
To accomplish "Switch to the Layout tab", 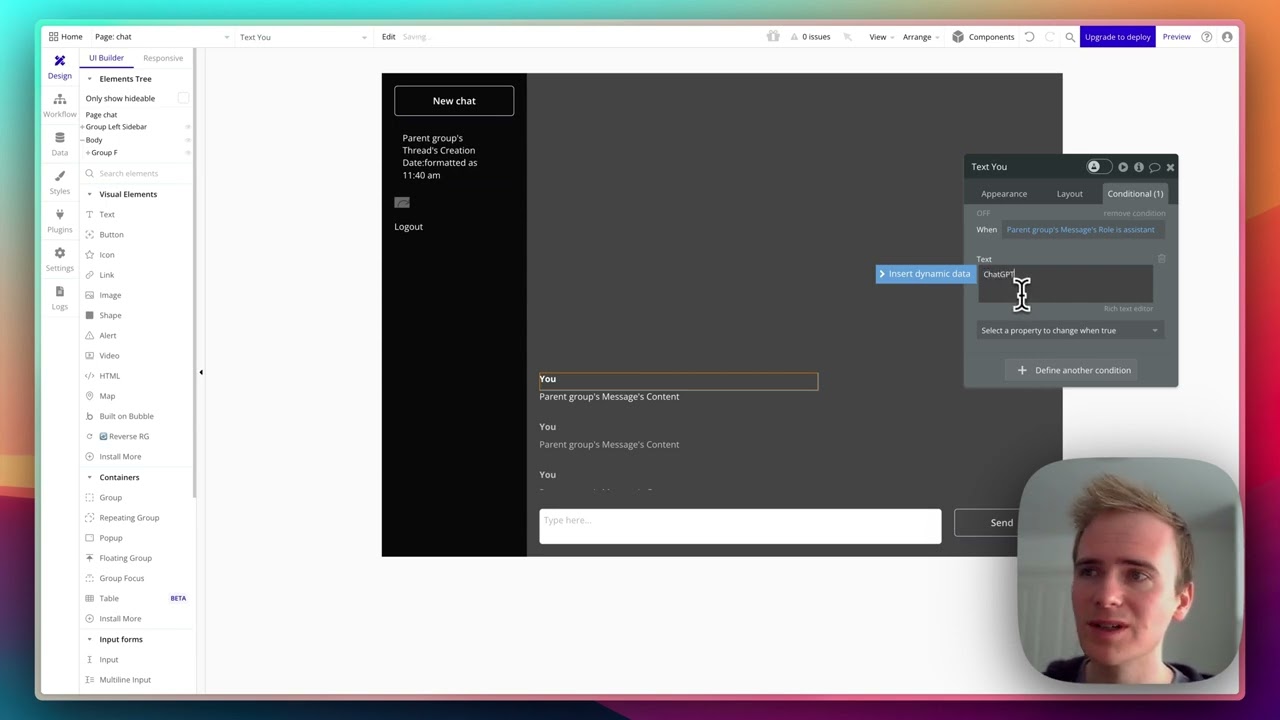I will click(x=1069, y=194).
